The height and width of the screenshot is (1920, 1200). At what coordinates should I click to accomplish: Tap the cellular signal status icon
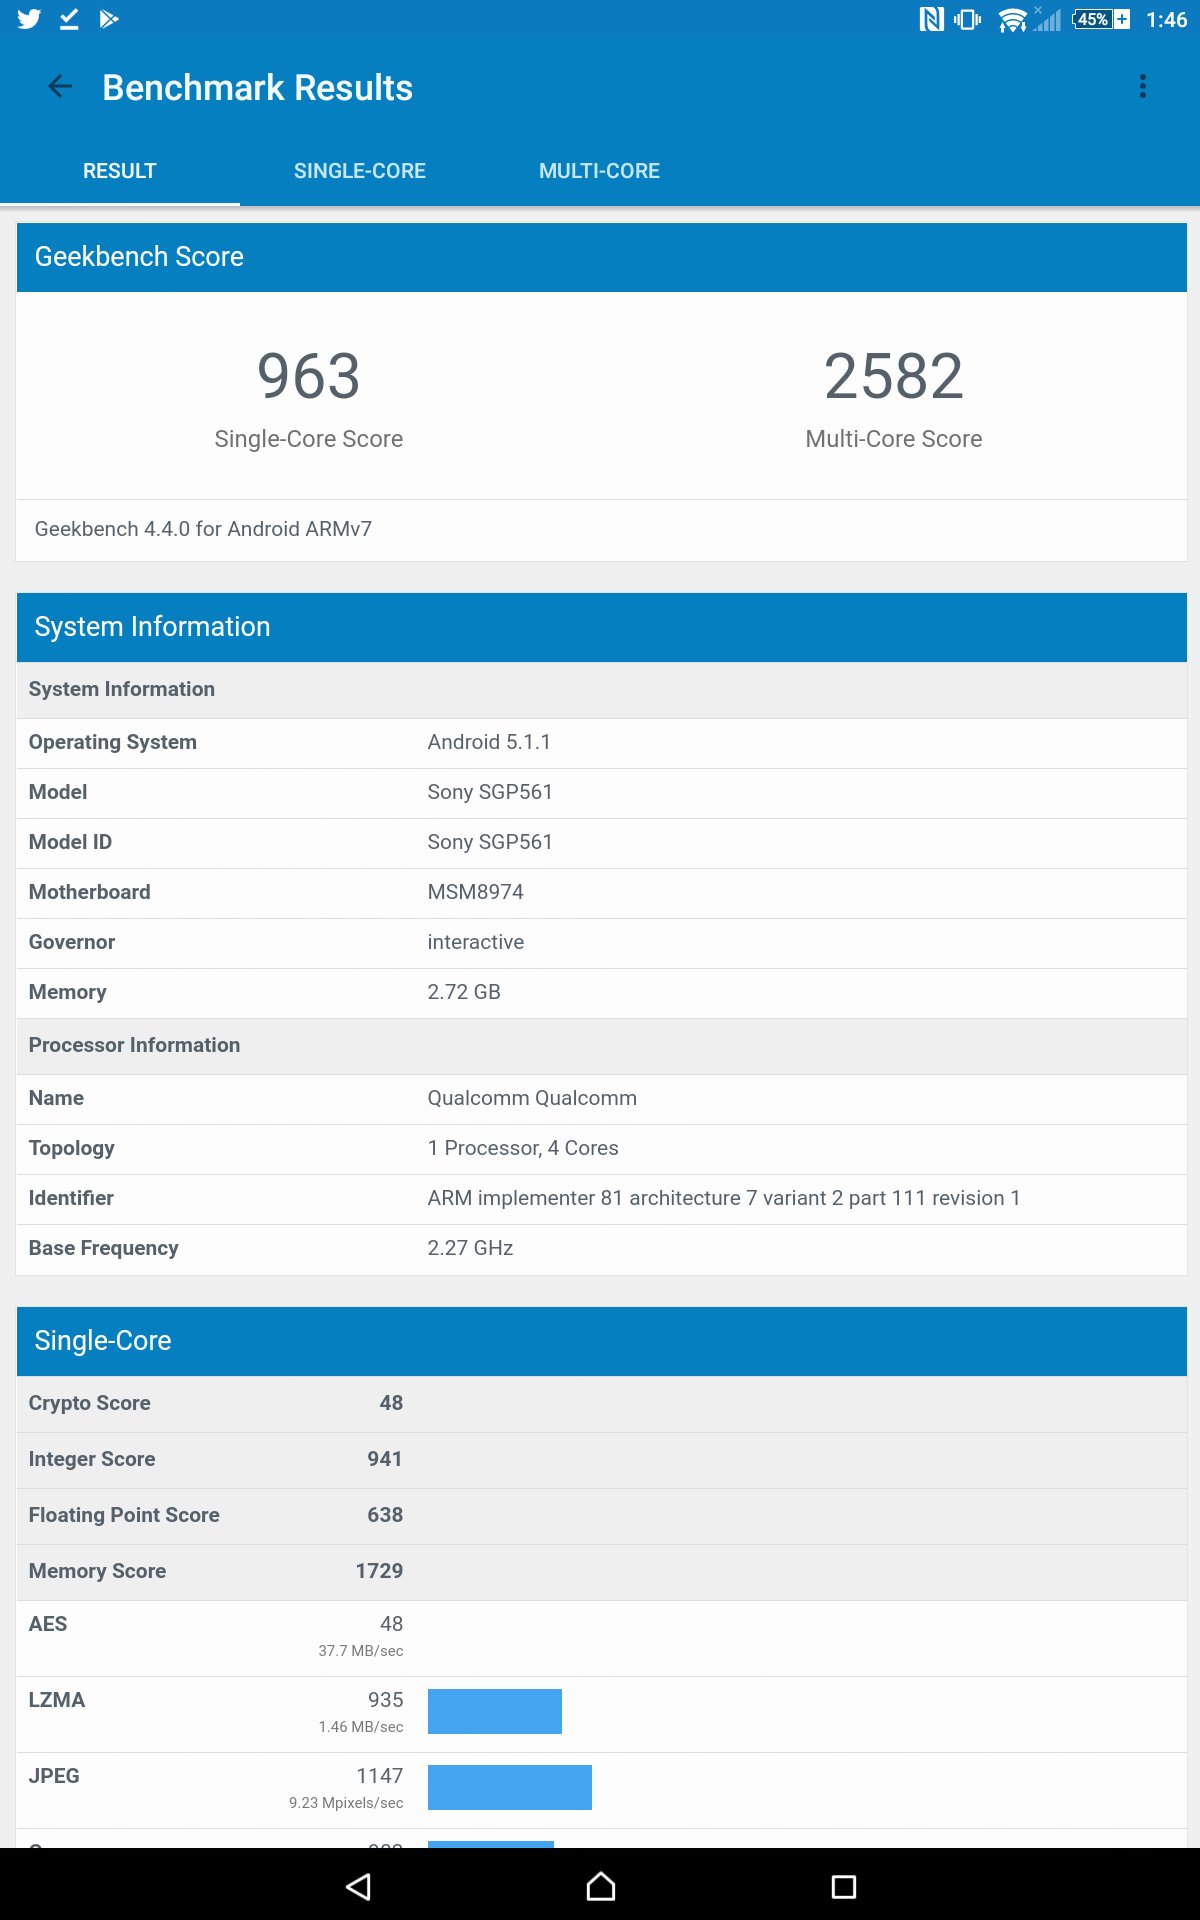[1047, 19]
